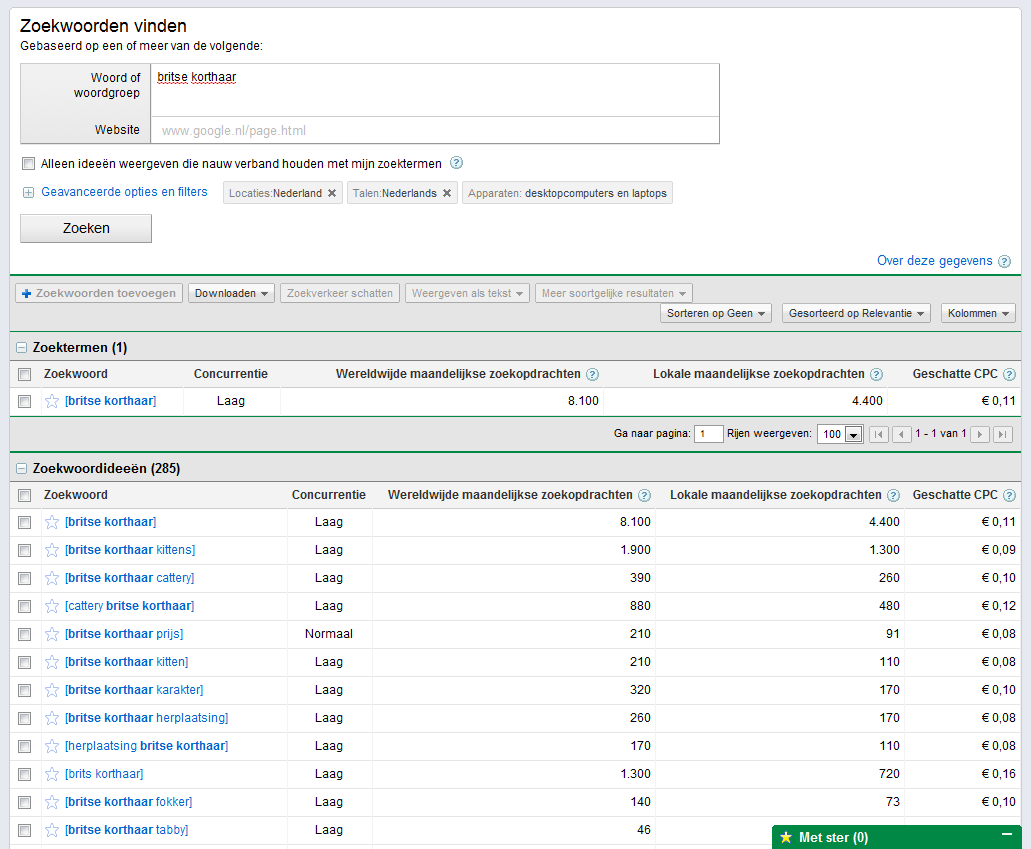
Task: Enable Alleen ideeën weergeven checkbox
Action: (x=28, y=164)
